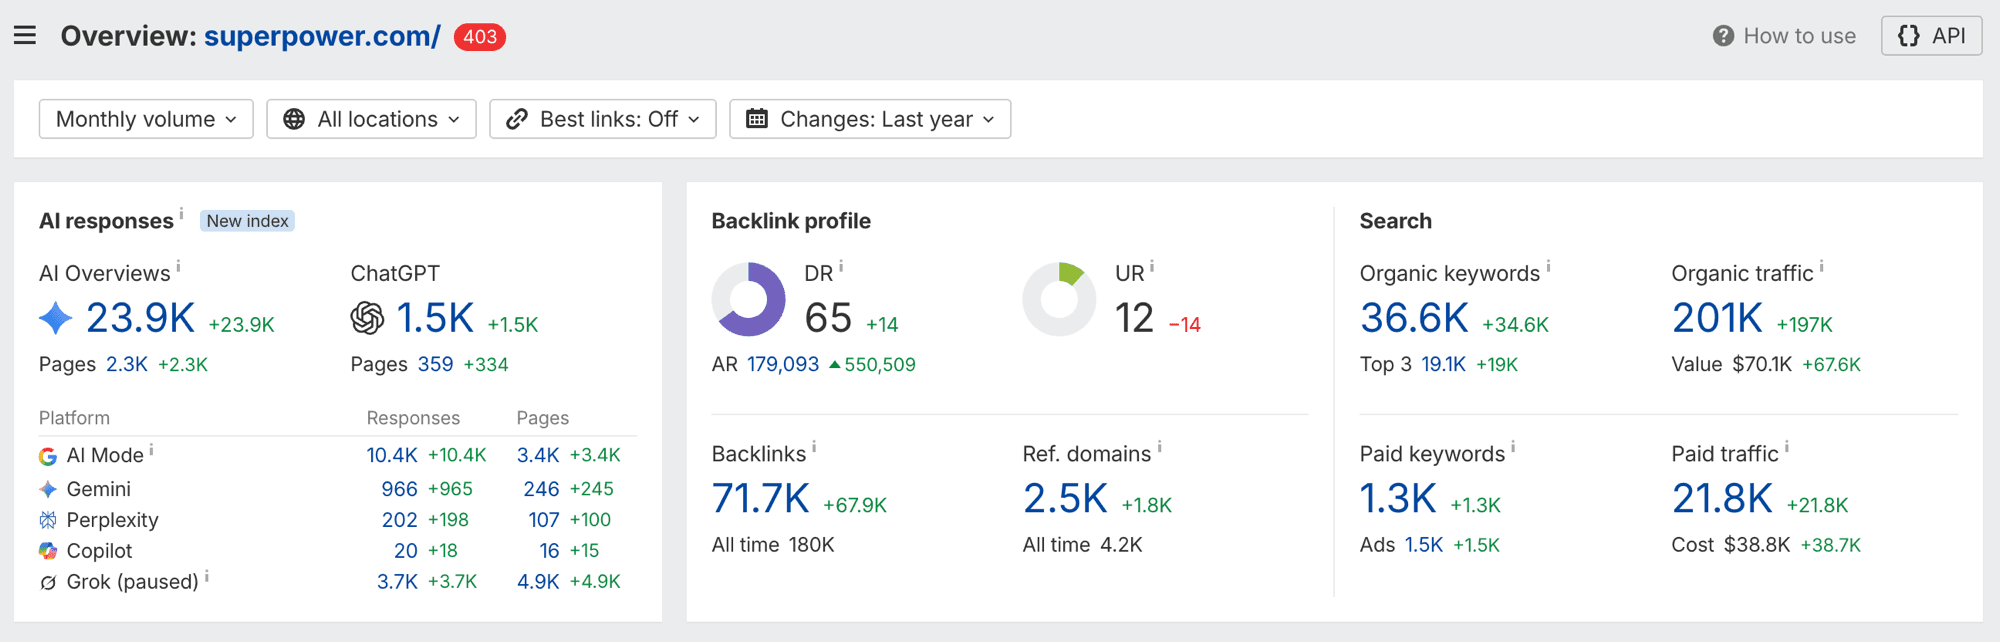This screenshot has height=642, width=2000.
Task: Open Ref. domains 2.5K value
Action: (1065, 499)
